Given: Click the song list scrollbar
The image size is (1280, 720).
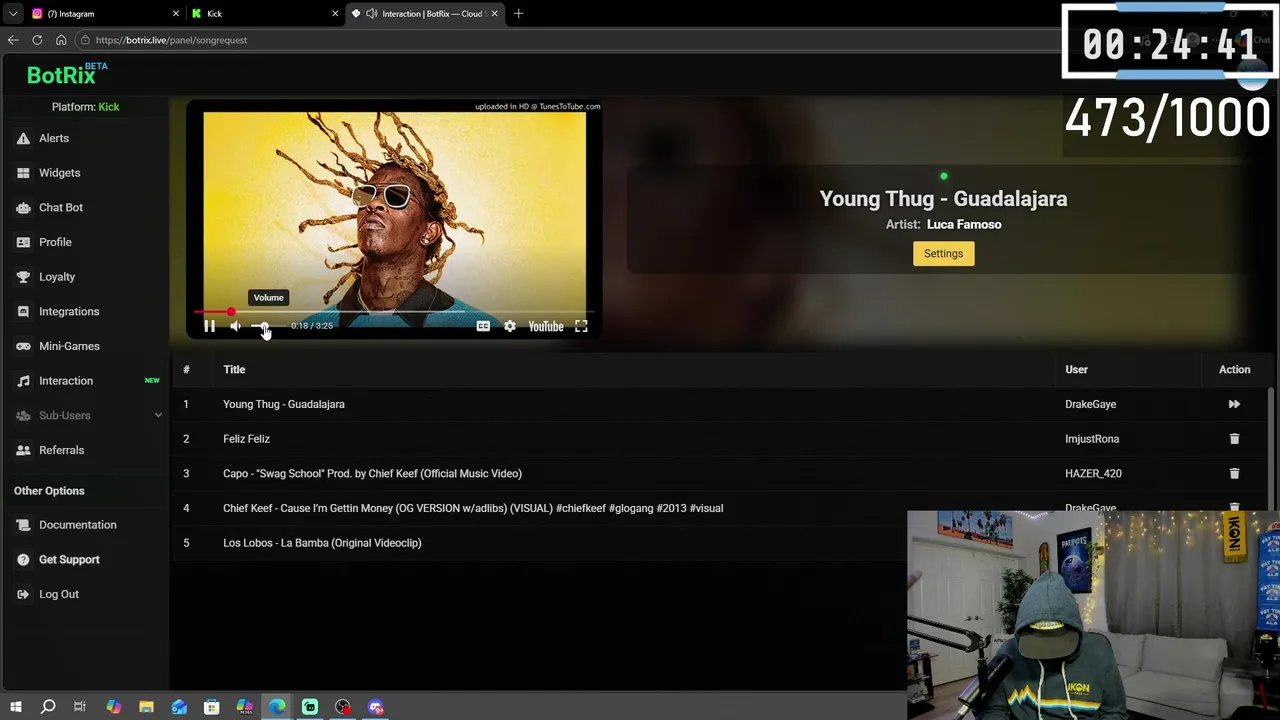Looking at the screenshot, I should tap(1272, 450).
